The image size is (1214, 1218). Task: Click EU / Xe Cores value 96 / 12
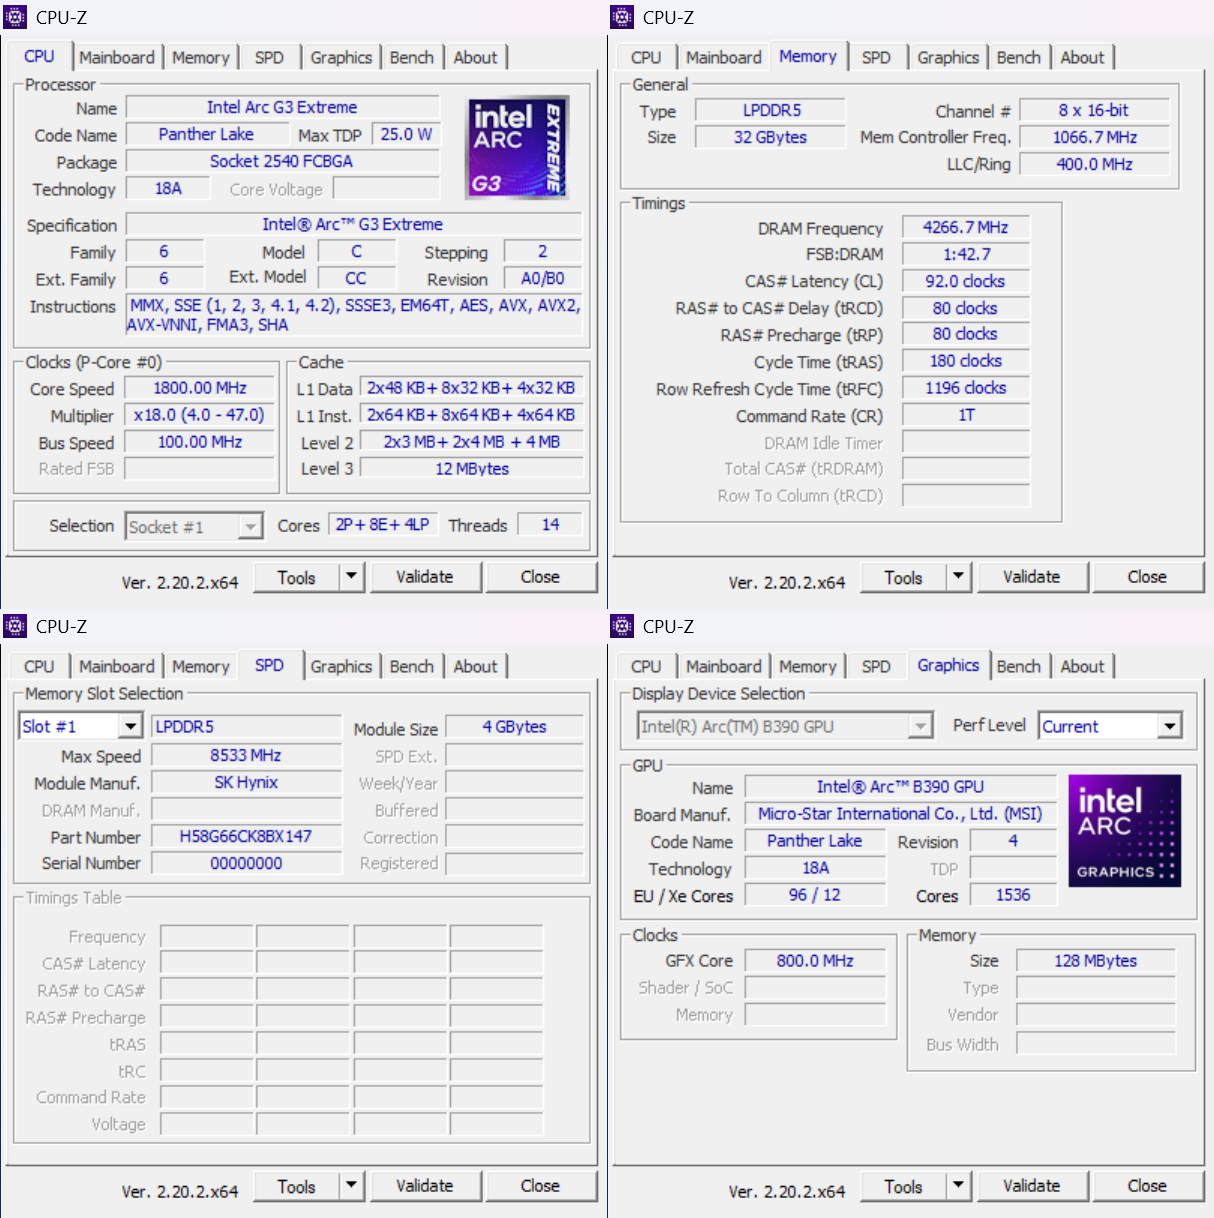(x=815, y=895)
